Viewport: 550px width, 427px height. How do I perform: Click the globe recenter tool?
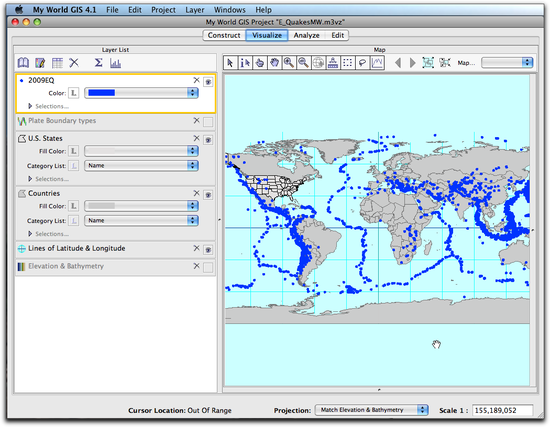click(318, 63)
